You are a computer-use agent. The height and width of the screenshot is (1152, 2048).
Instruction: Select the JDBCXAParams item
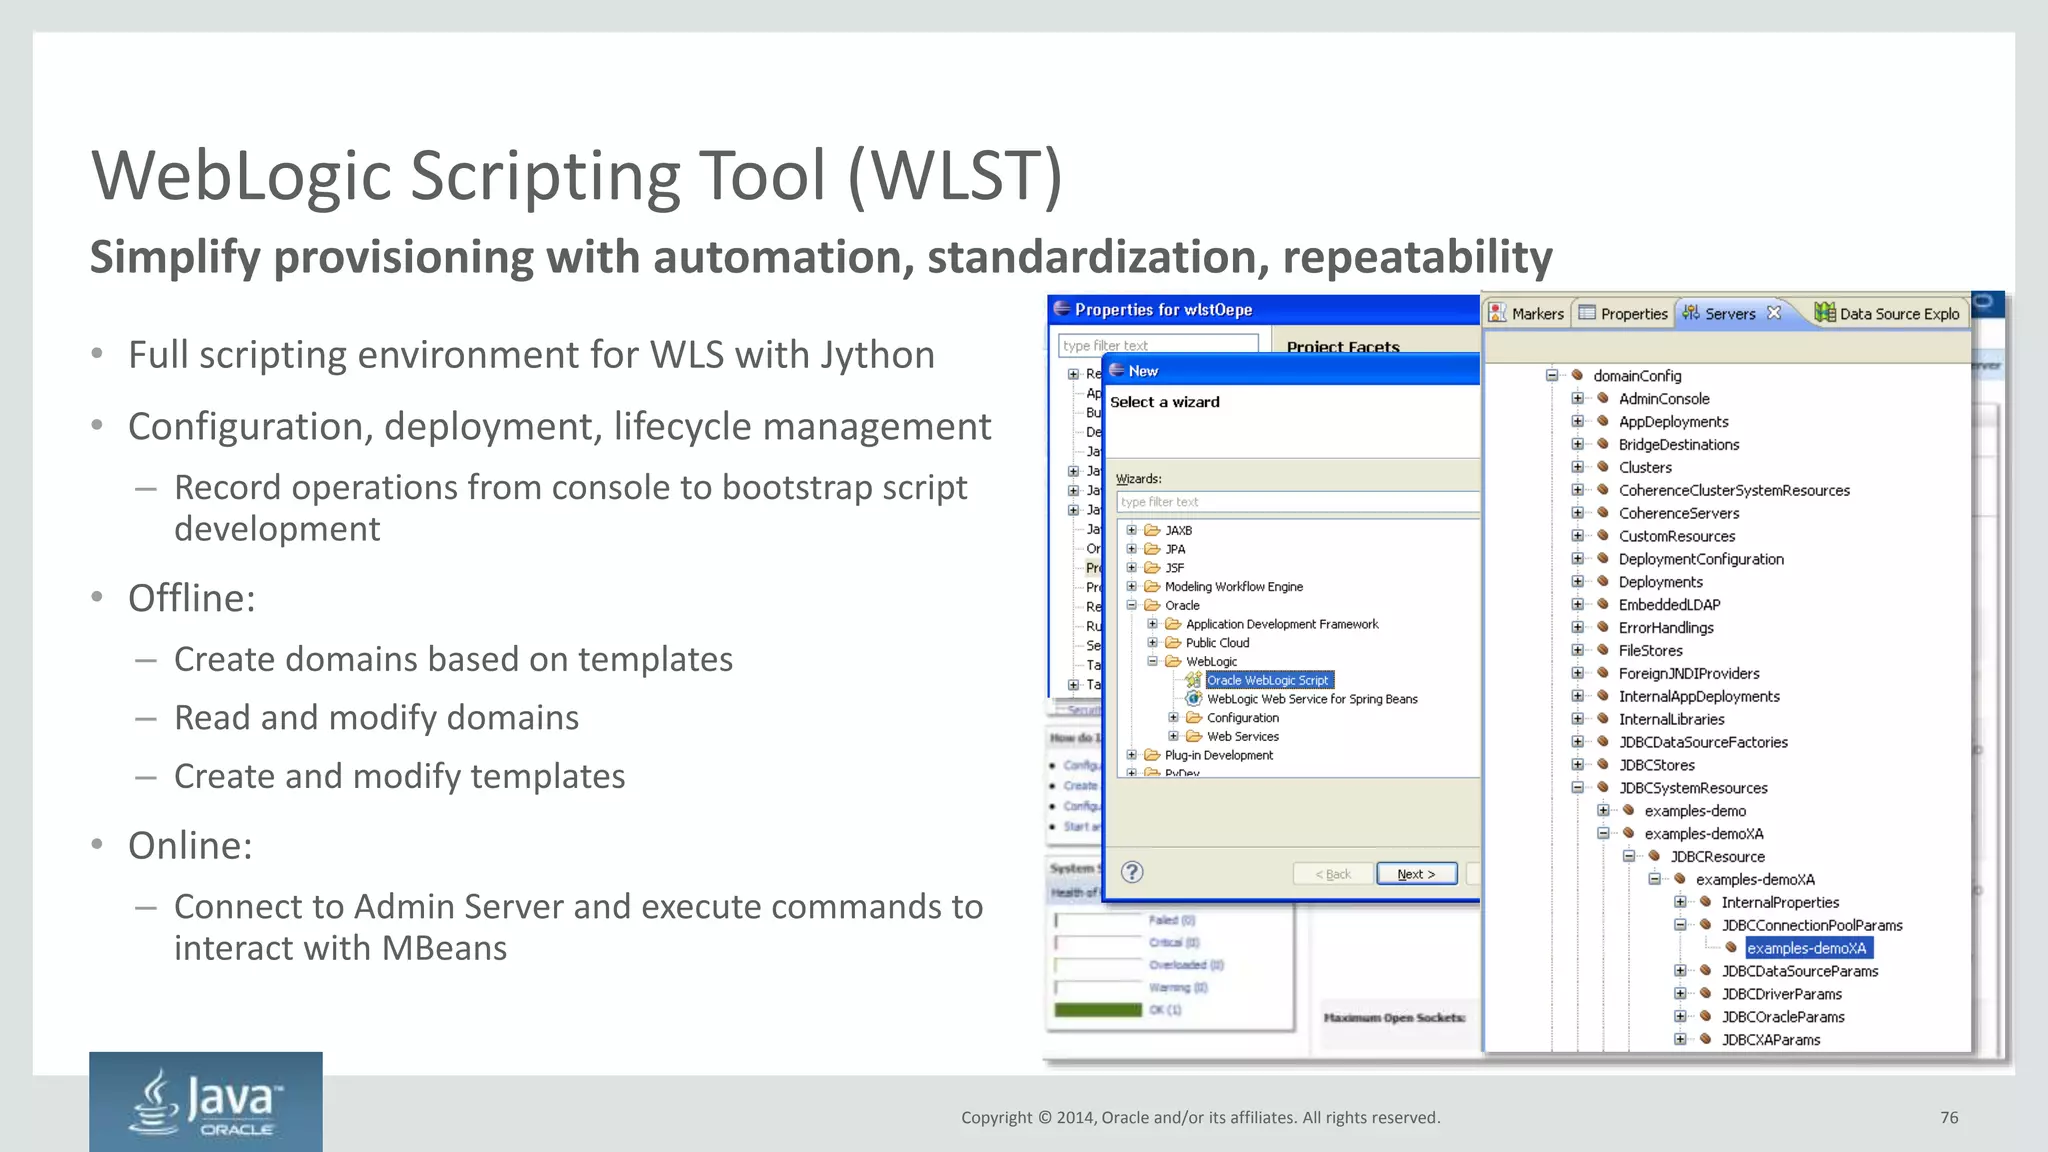pos(1771,1040)
